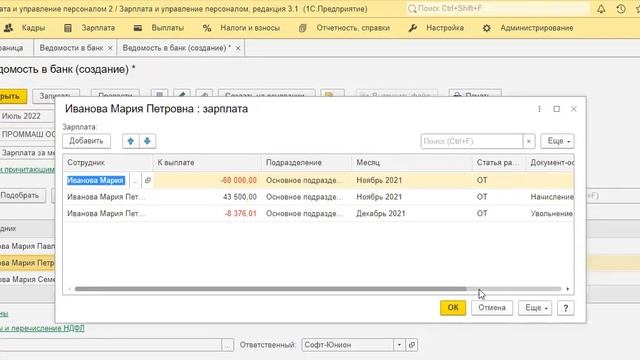Image resolution: width=640 pixels, height=360 pixels.
Task: Confirm with OK button
Action: (453, 308)
